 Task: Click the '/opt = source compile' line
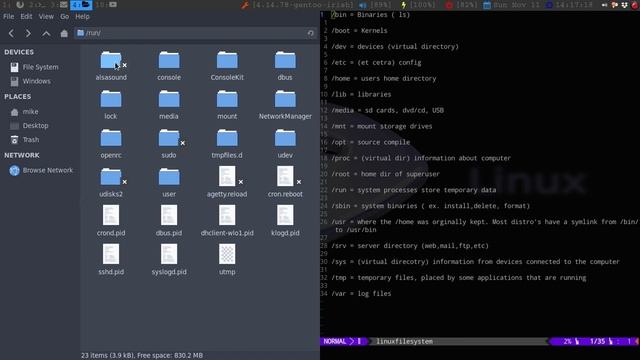tap(370, 142)
